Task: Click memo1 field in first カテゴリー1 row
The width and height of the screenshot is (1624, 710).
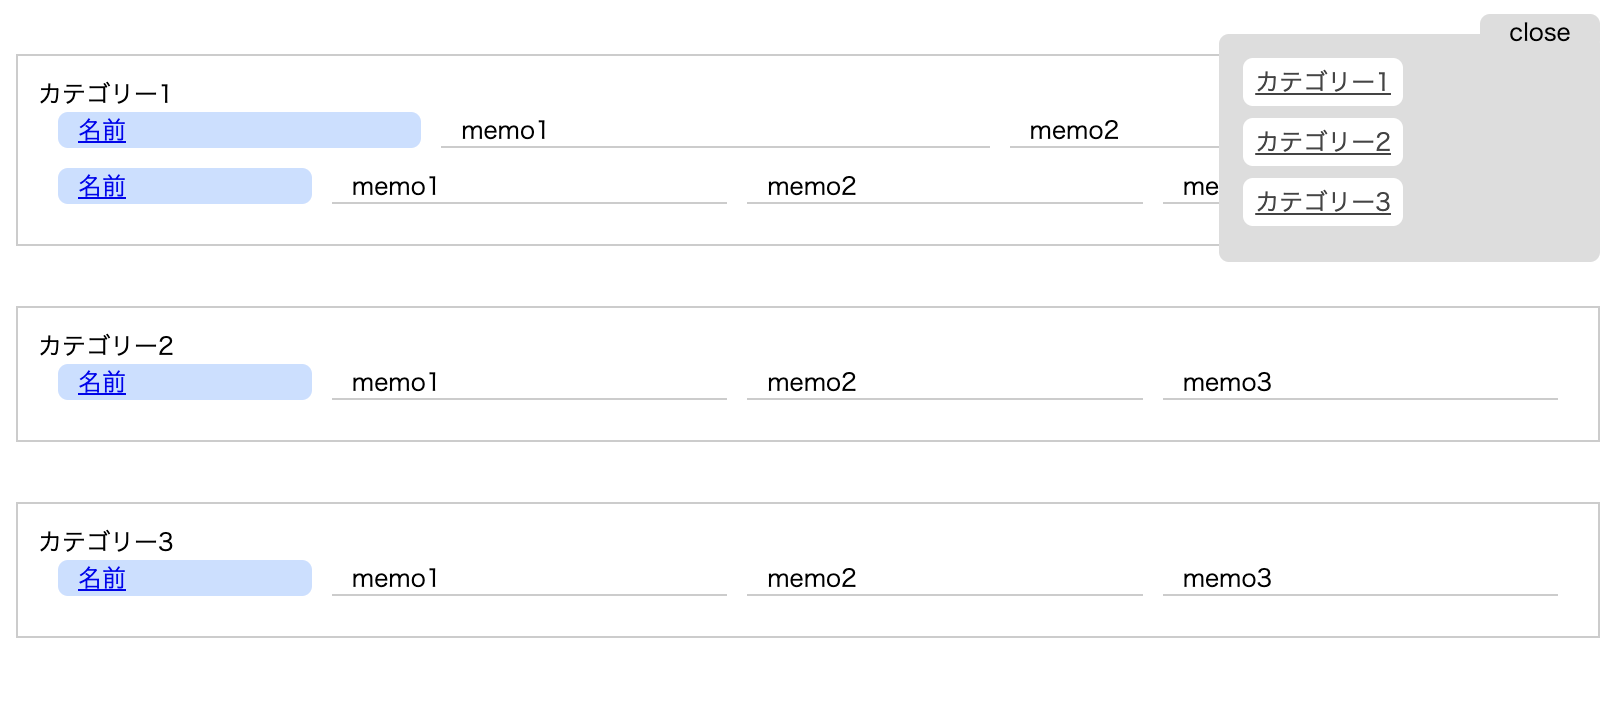Action: [x=714, y=131]
